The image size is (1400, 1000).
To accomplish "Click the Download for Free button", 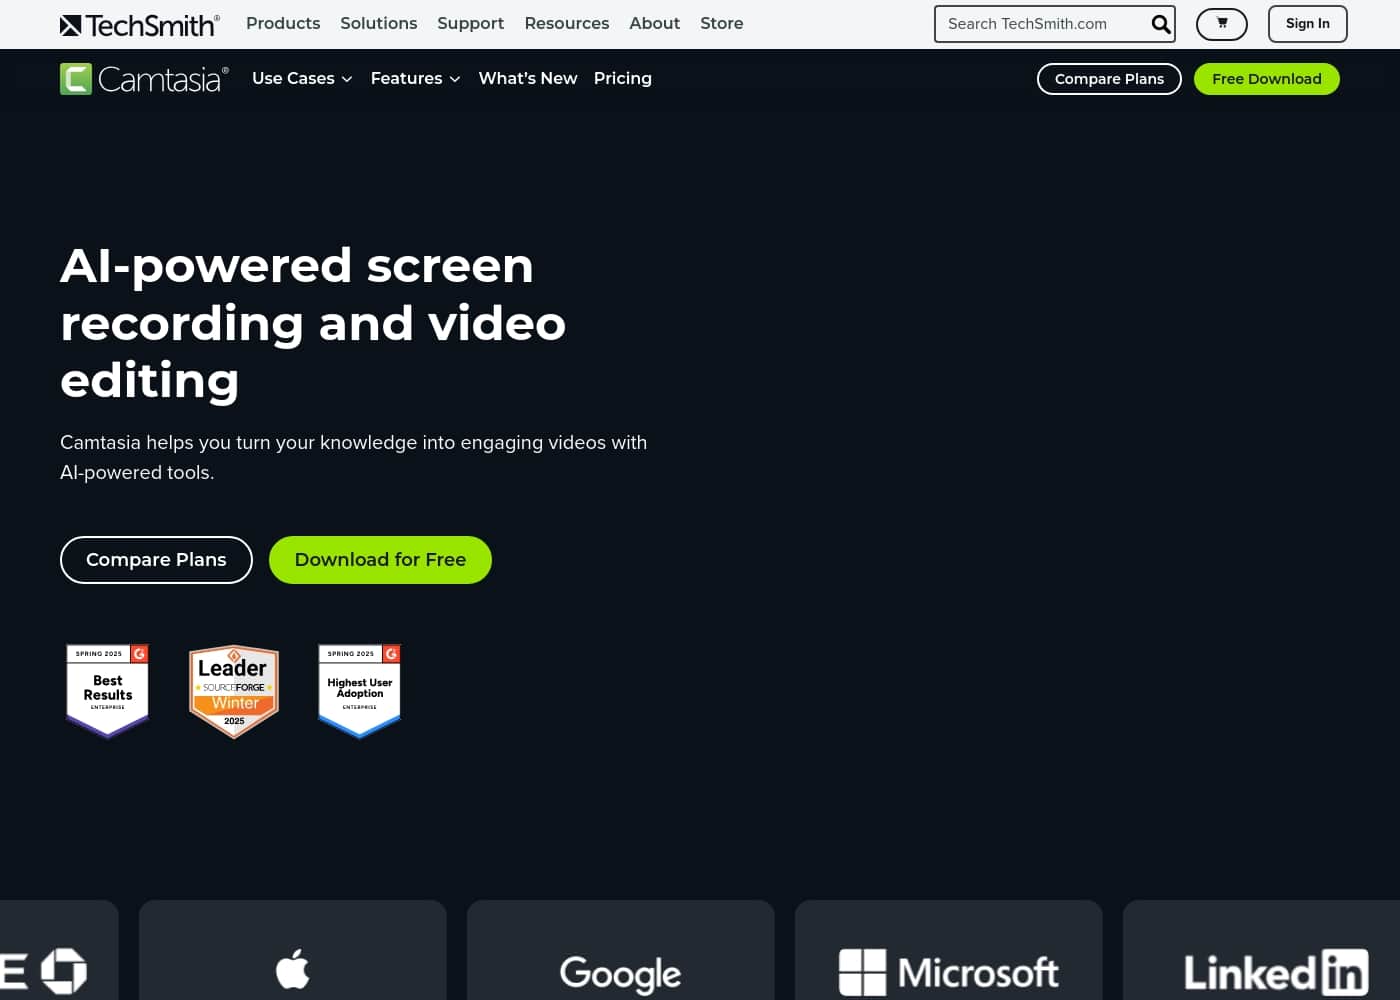I will [x=380, y=560].
